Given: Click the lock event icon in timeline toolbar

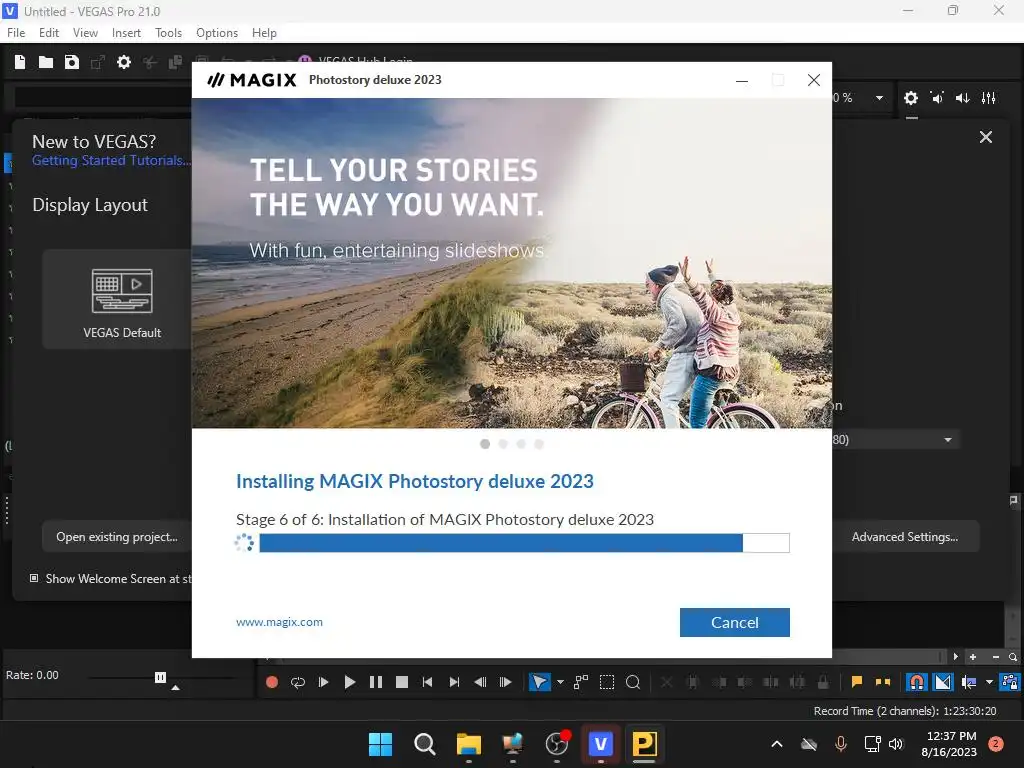Looking at the screenshot, I should click(x=823, y=682).
